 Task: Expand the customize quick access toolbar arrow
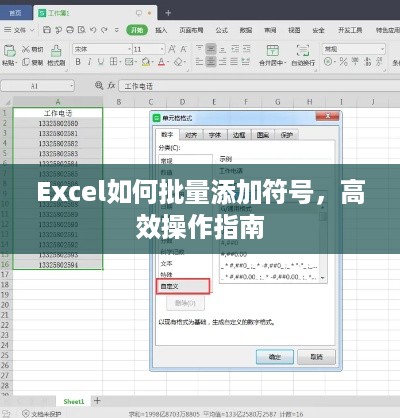pyautogui.click(x=117, y=30)
